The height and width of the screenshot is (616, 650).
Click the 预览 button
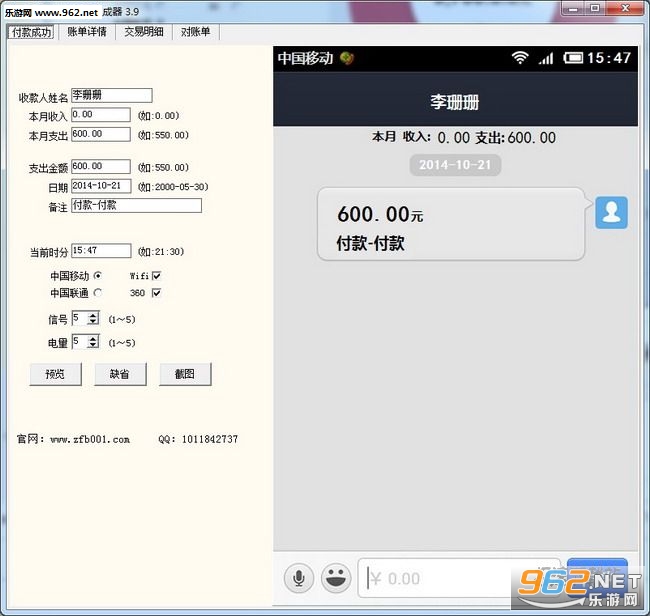point(56,374)
